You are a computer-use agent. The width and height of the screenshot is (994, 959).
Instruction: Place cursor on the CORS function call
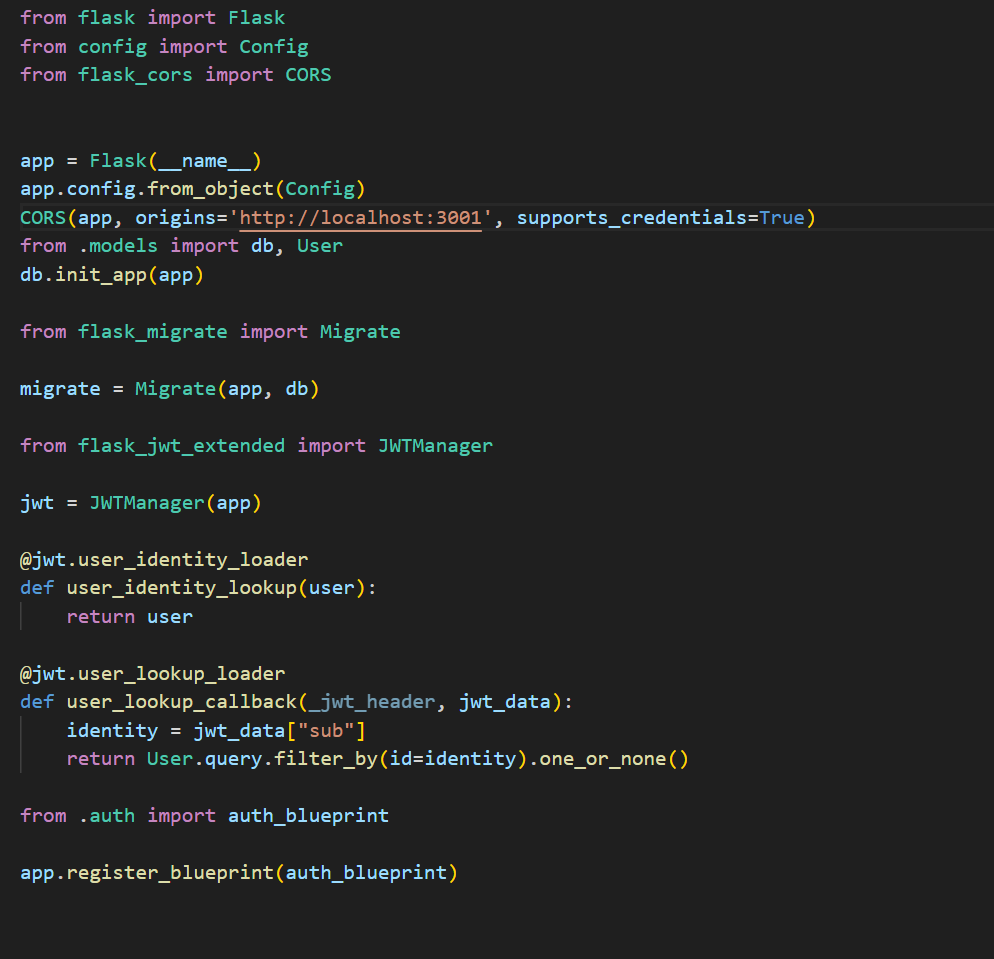point(43,218)
